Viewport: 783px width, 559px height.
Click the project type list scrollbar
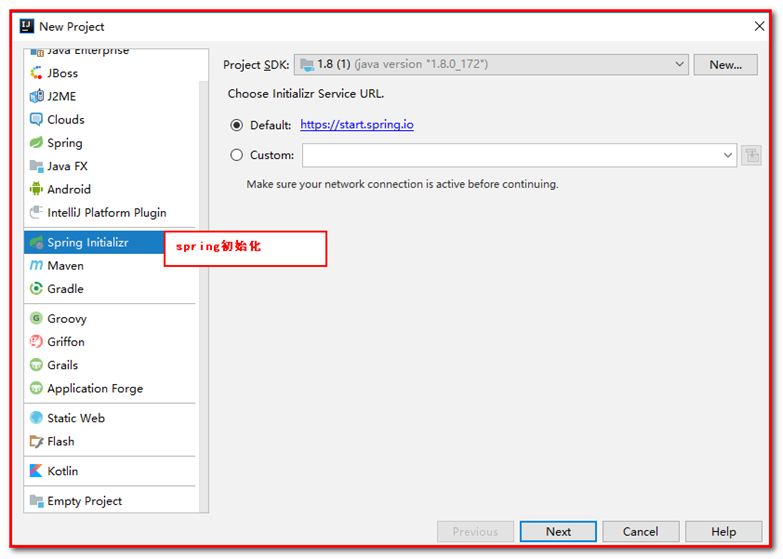point(203,295)
